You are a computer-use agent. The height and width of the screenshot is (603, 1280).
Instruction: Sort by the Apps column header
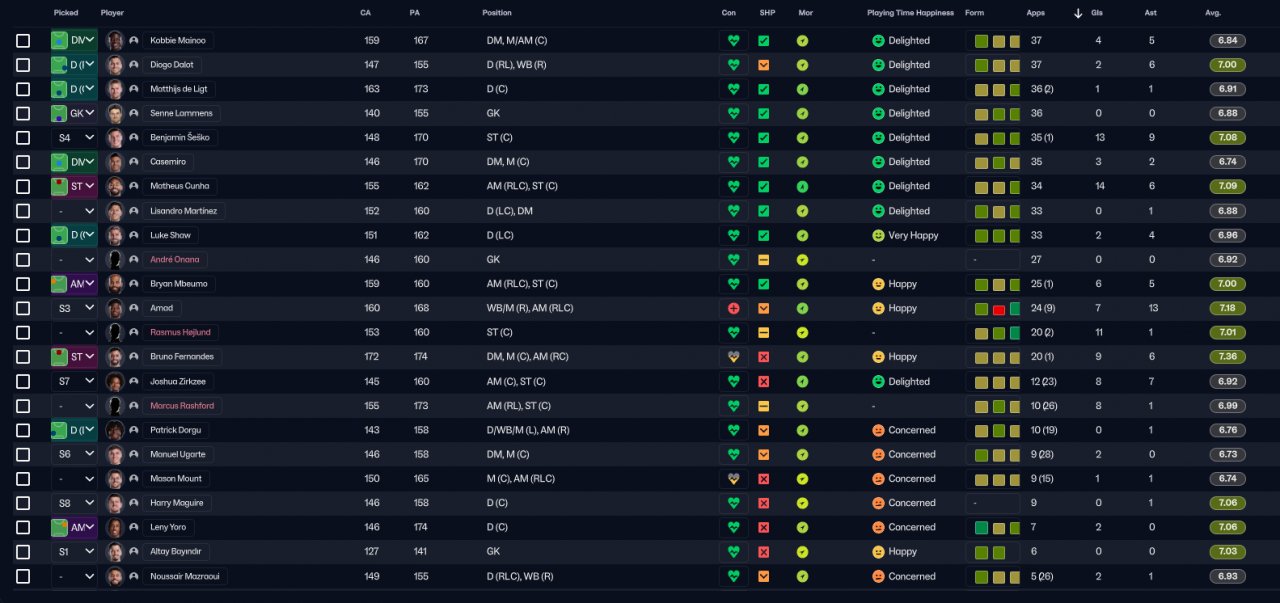coord(1036,13)
